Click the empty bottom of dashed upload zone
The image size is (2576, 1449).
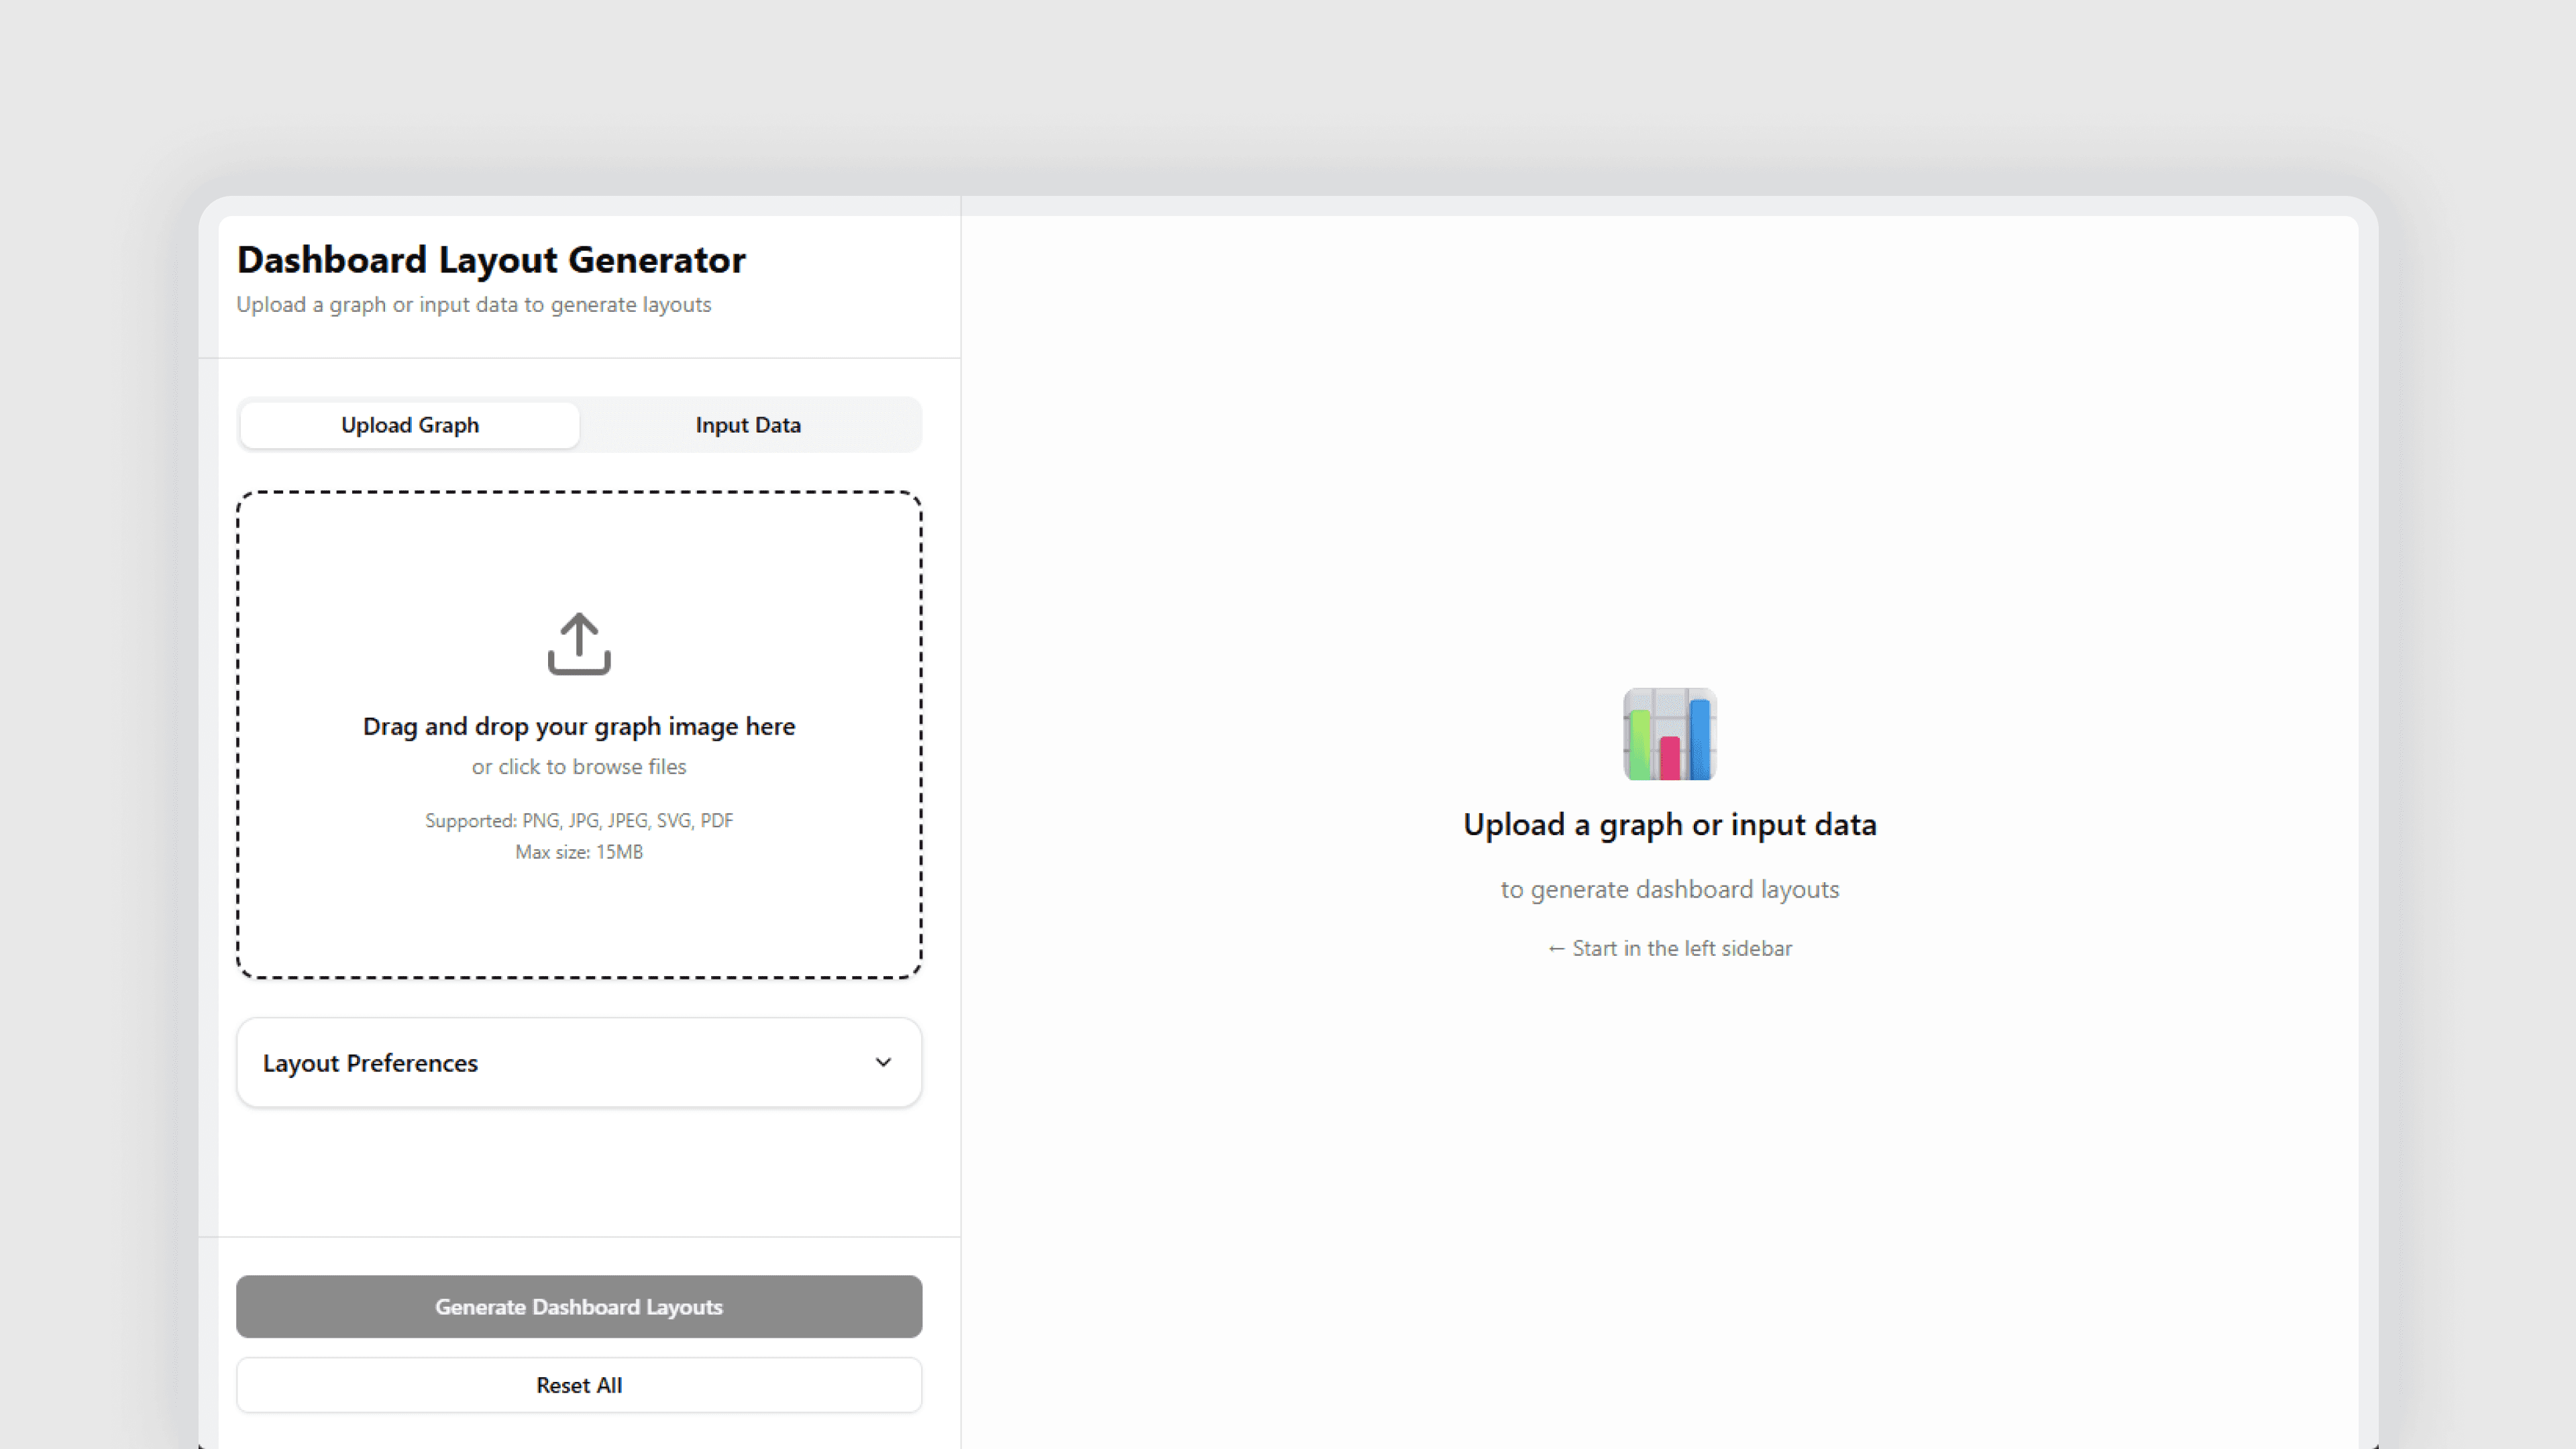pos(579,925)
